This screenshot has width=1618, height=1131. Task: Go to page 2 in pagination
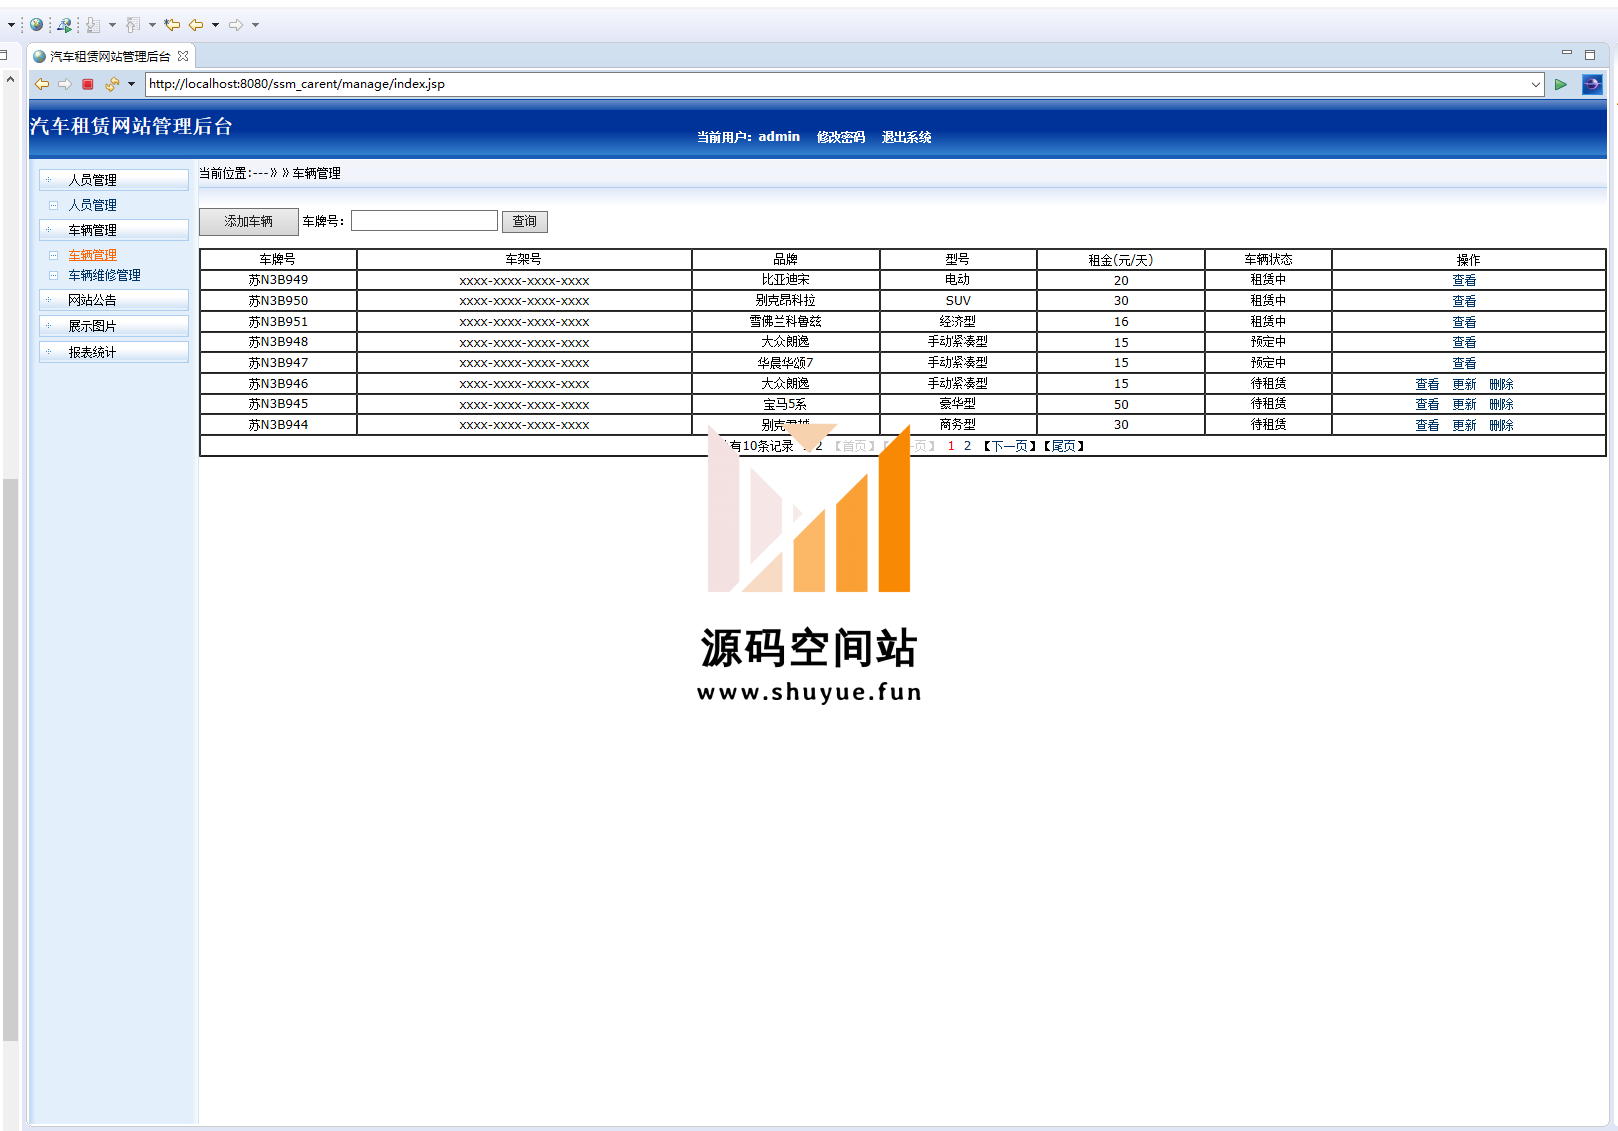point(967,446)
